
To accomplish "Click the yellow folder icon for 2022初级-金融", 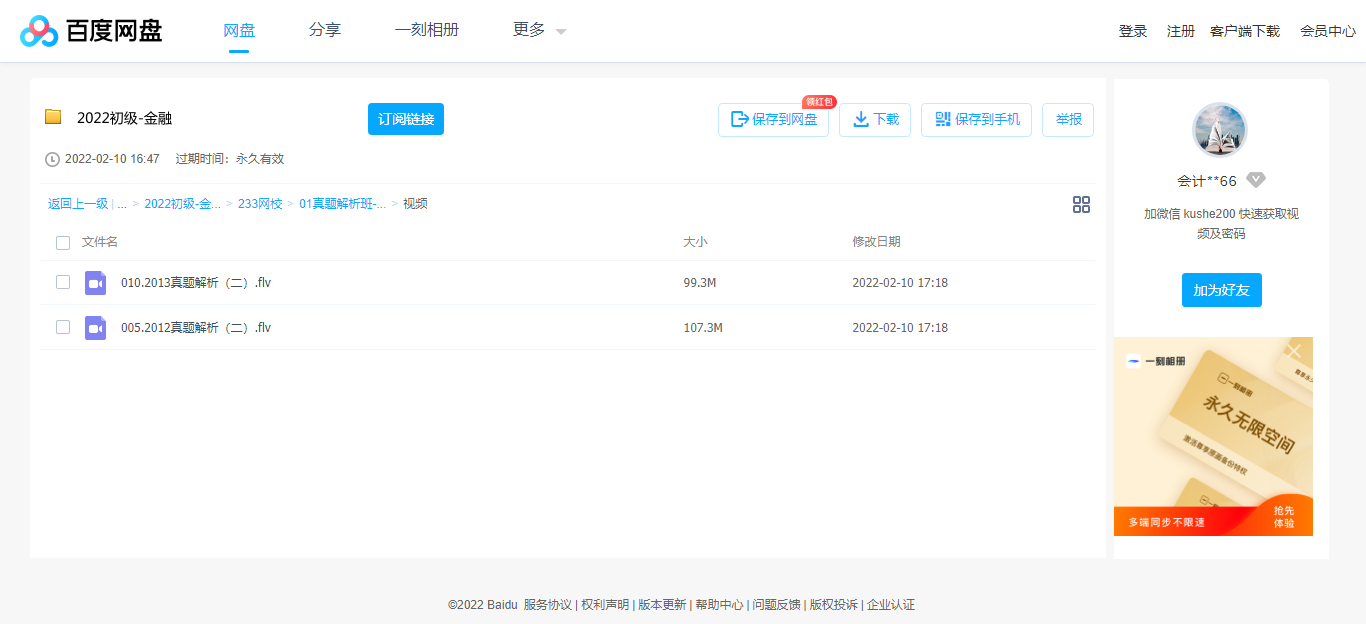I will tap(53, 117).
